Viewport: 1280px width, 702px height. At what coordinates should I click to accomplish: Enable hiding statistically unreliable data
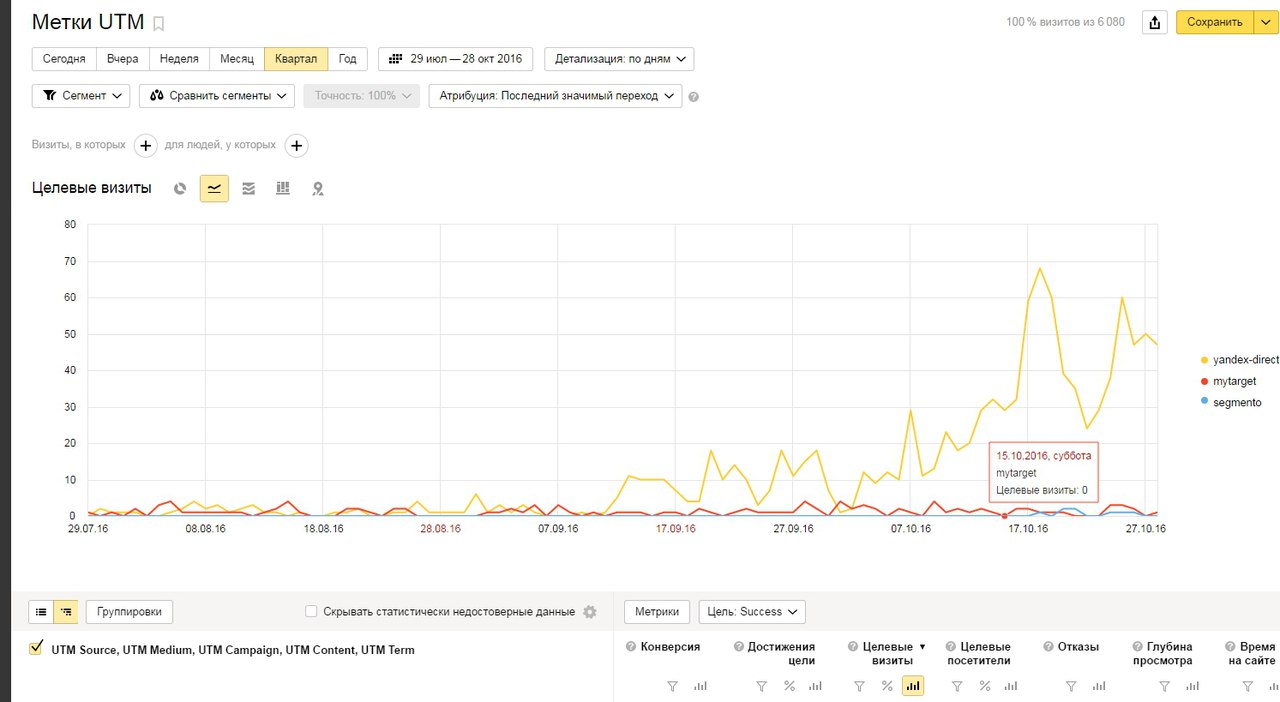(312, 612)
